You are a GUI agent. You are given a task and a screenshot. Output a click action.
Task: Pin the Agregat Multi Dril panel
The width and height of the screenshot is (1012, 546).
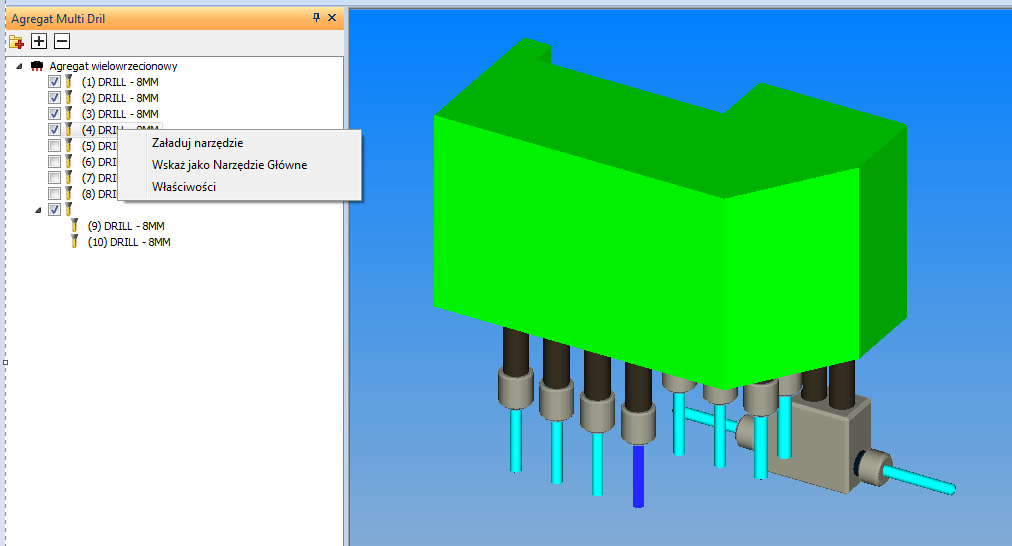coord(317,18)
